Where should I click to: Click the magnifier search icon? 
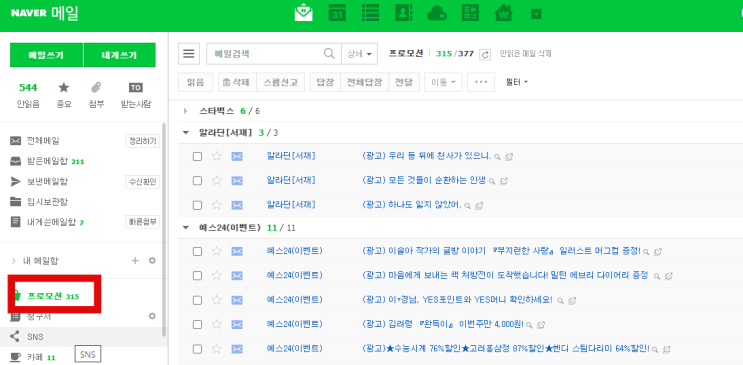(x=329, y=54)
